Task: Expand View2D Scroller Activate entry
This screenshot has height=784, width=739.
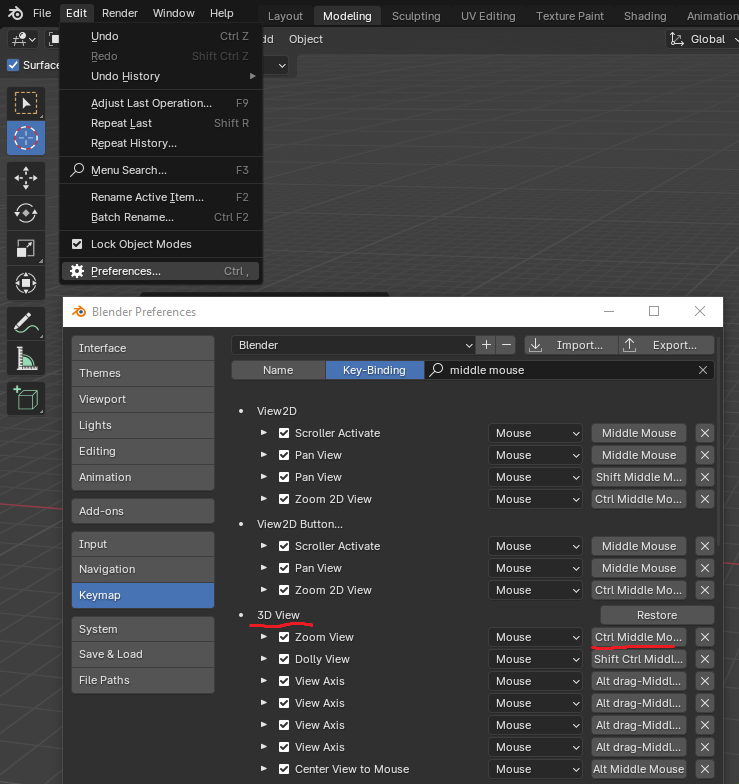Action: click(x=264, y=432)
